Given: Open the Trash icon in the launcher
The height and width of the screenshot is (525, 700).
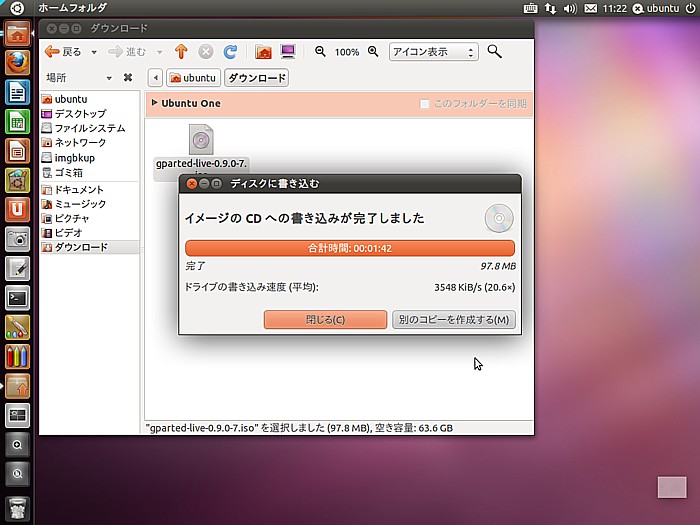Looking at the screenshot, I should tap(17, 509).
